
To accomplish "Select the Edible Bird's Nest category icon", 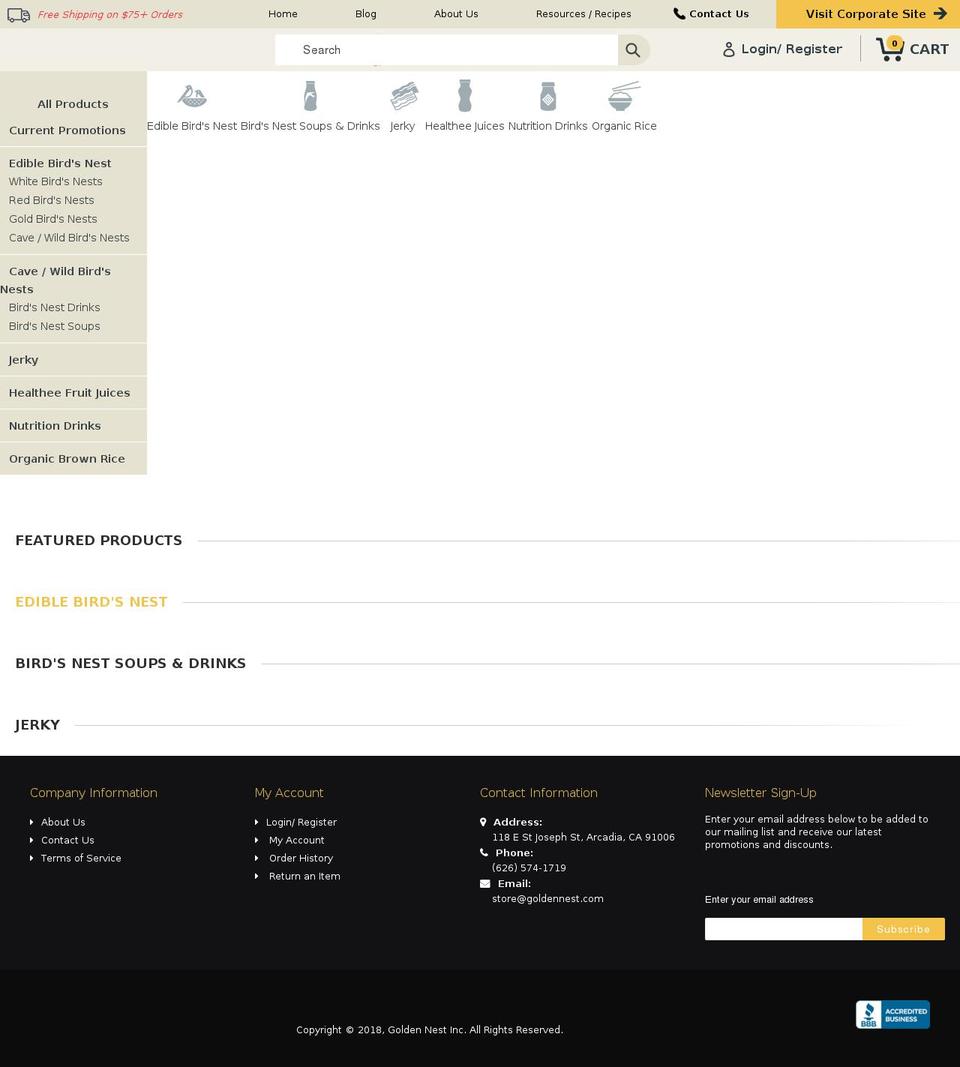I will coord(193,96).
